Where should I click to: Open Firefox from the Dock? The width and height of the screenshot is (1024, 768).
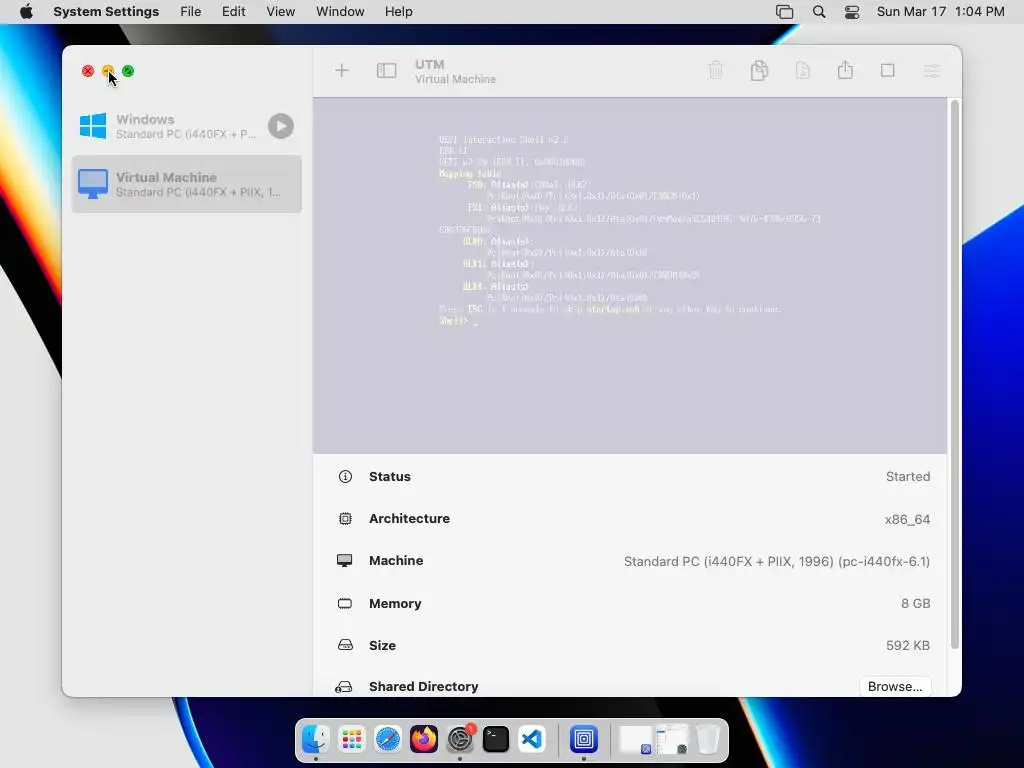tap(424, 739)
